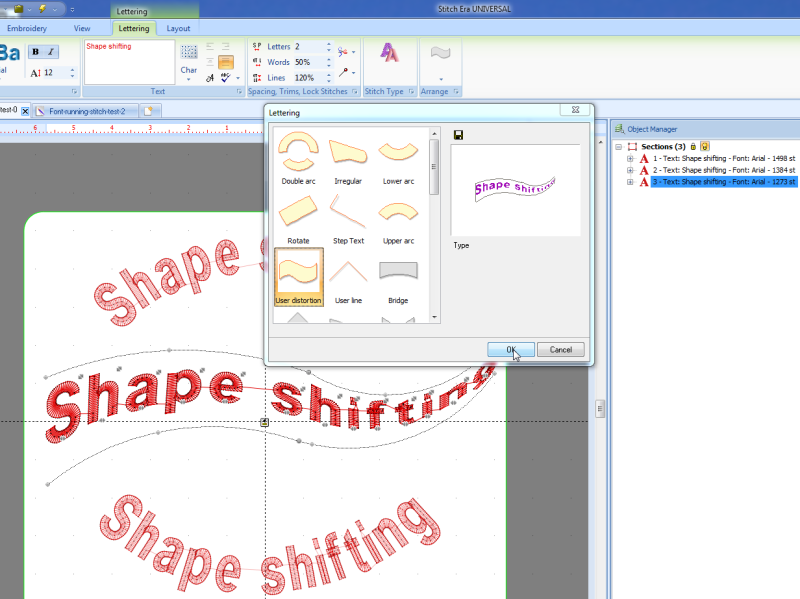Image resolution: width=800 pixels, height=599 pixels.
Task: Open the Stitch Type gallery icon
Action: click(x=389, y=53)
